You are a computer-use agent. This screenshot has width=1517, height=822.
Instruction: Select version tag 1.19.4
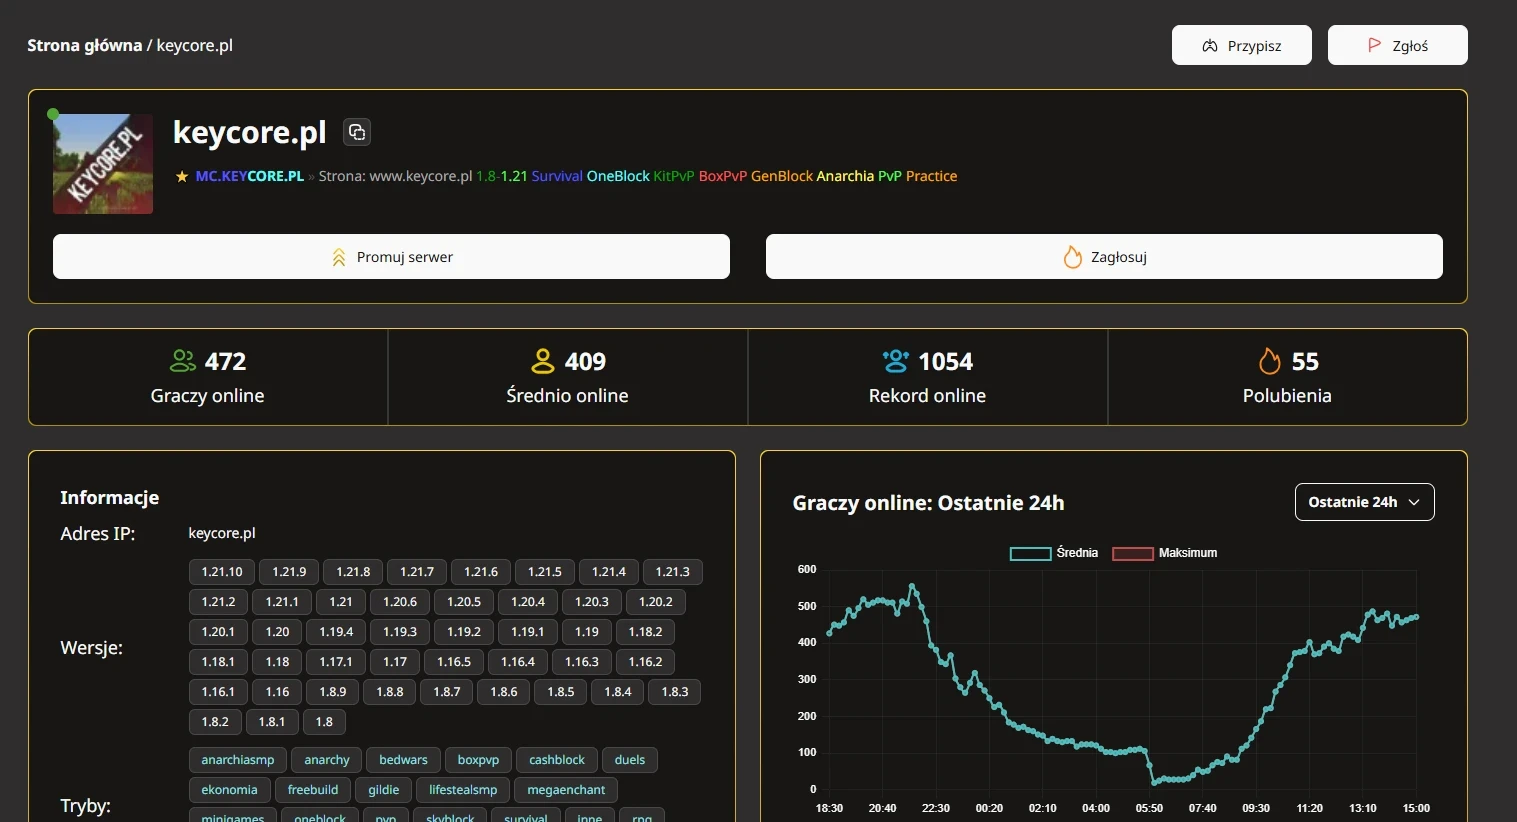[336, 632]
